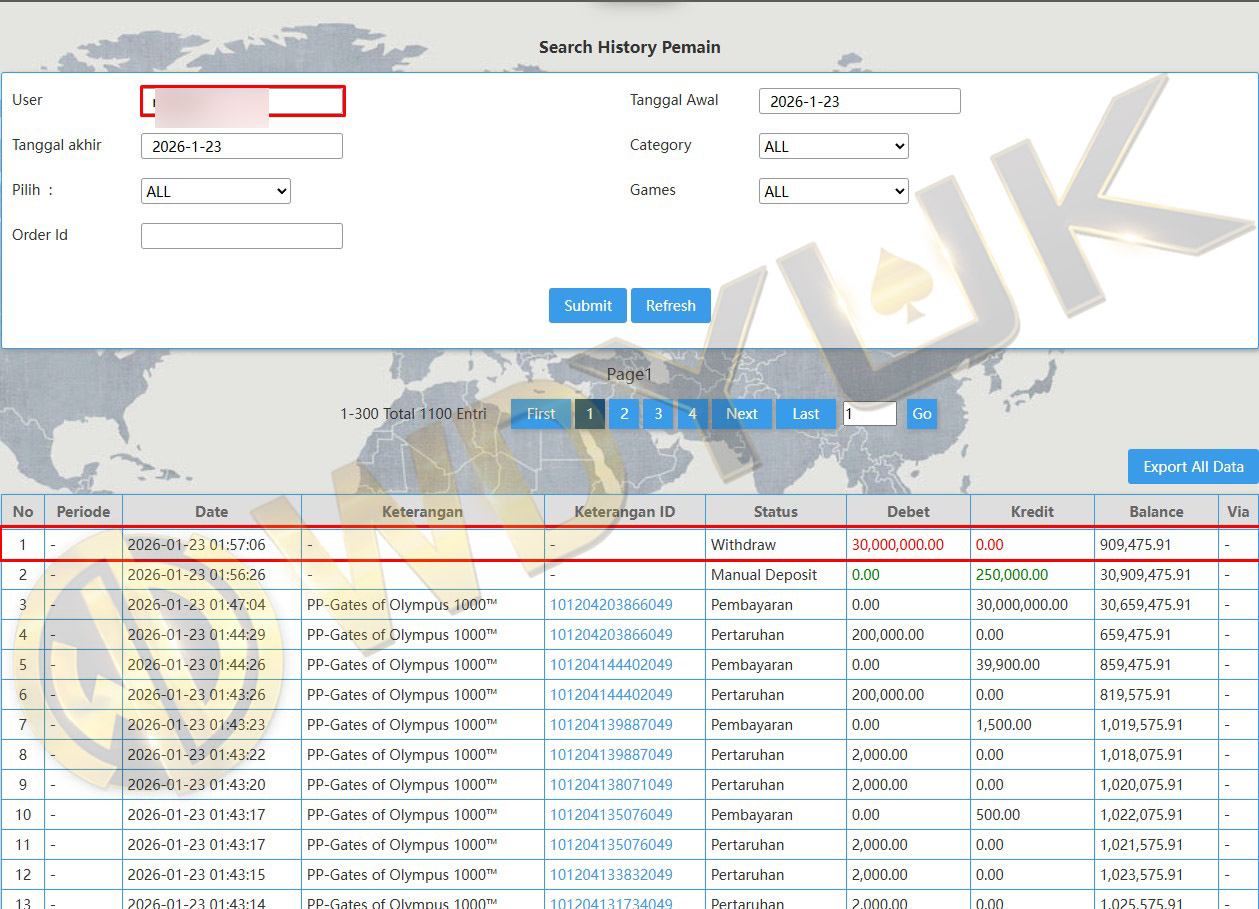Click the page number input box
The height and width of the screenshot is (909, 1259).
pyautogui.click(x=869, y=414)
